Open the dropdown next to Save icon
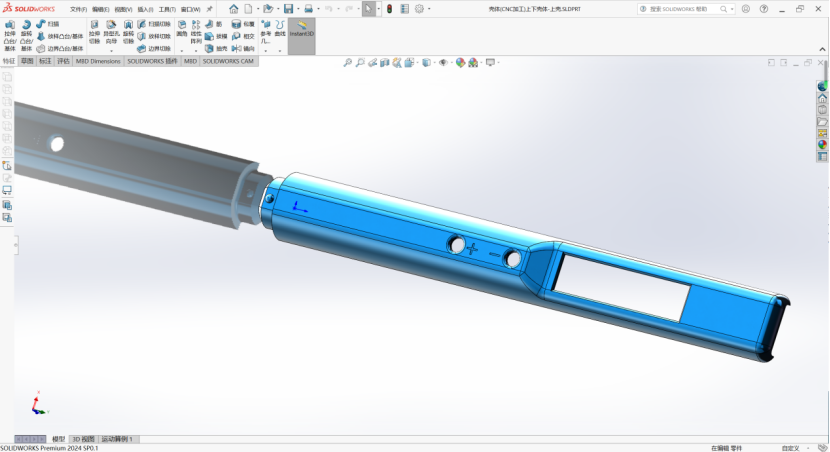 pyautogui.click(x=298, y=9)
